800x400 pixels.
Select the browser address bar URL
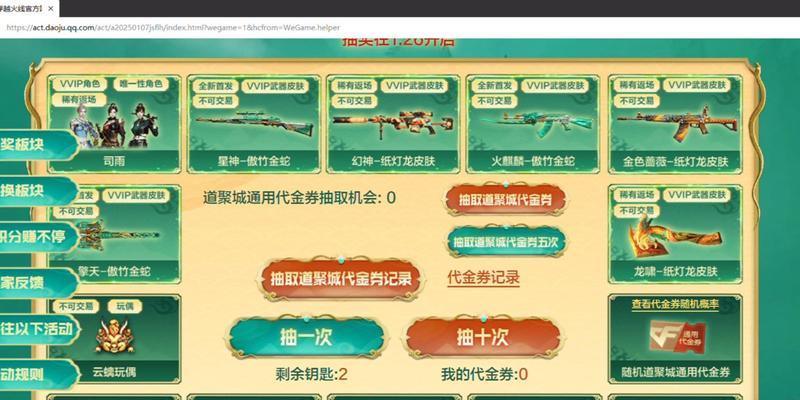click(x=173, y=28)
